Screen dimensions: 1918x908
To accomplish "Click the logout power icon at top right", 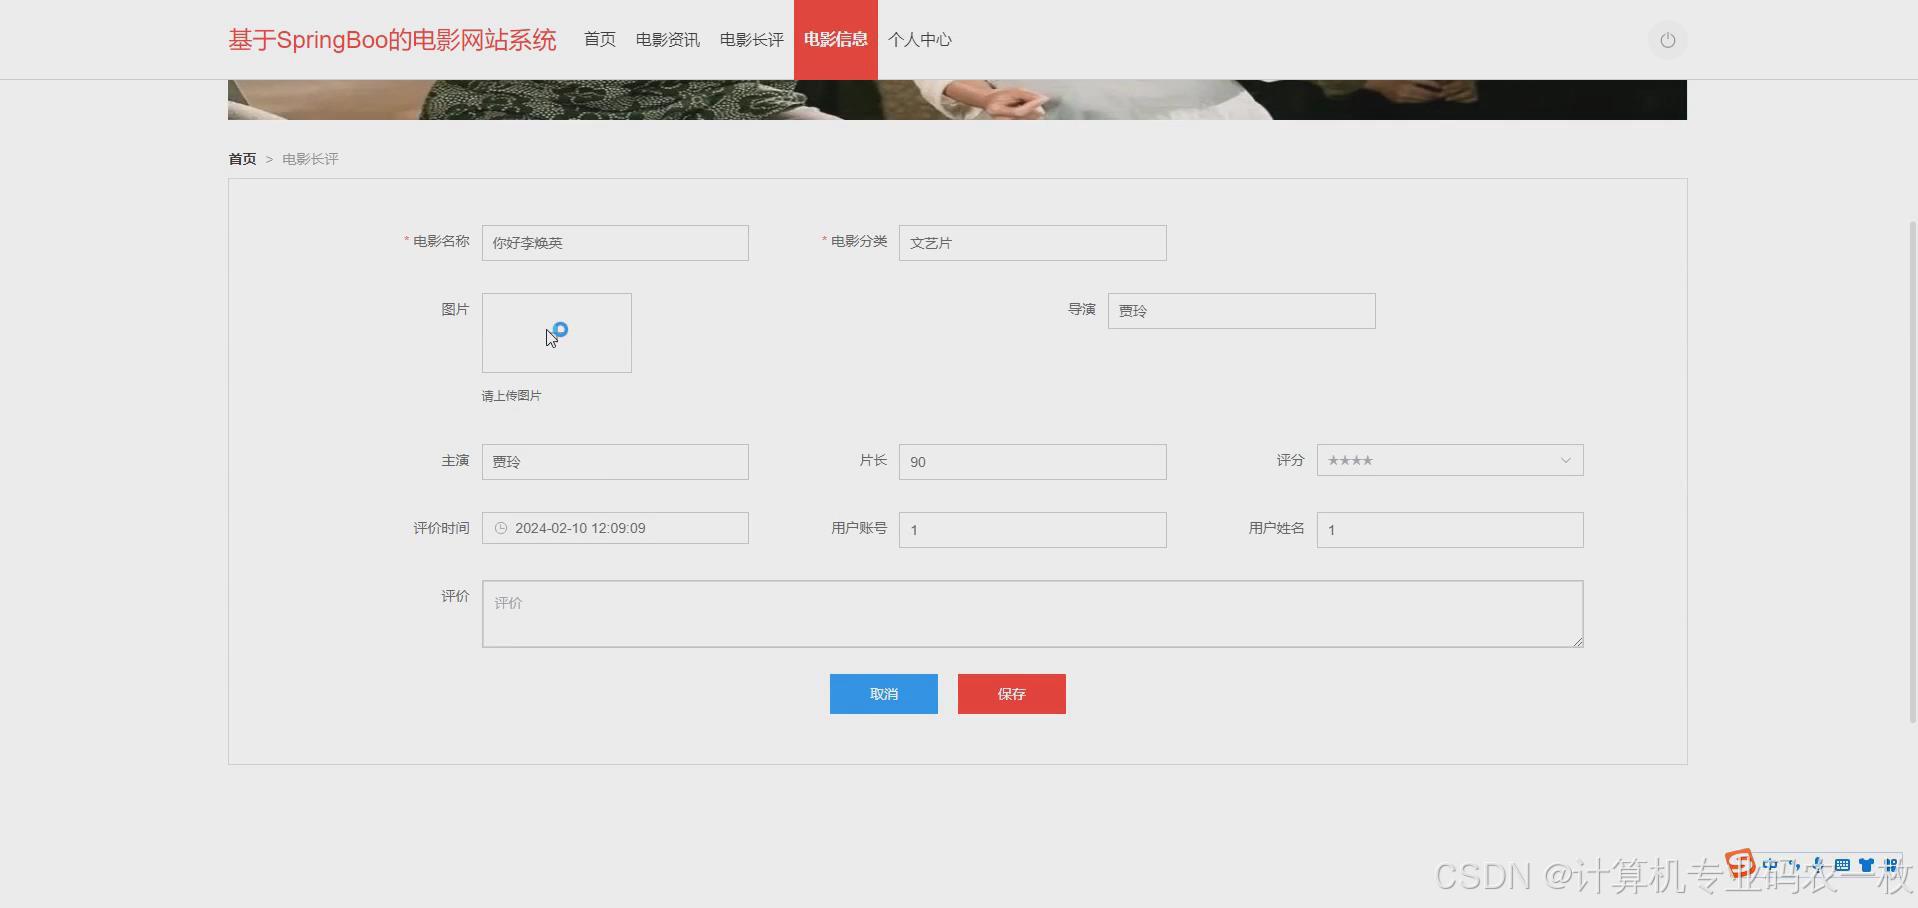I will pos(1666,40).
